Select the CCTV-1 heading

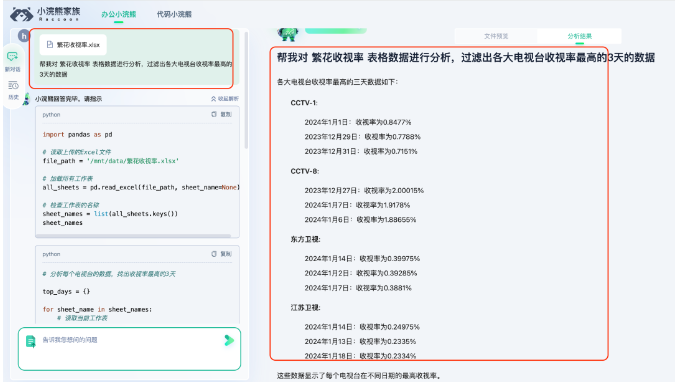[x=304, y=103]
